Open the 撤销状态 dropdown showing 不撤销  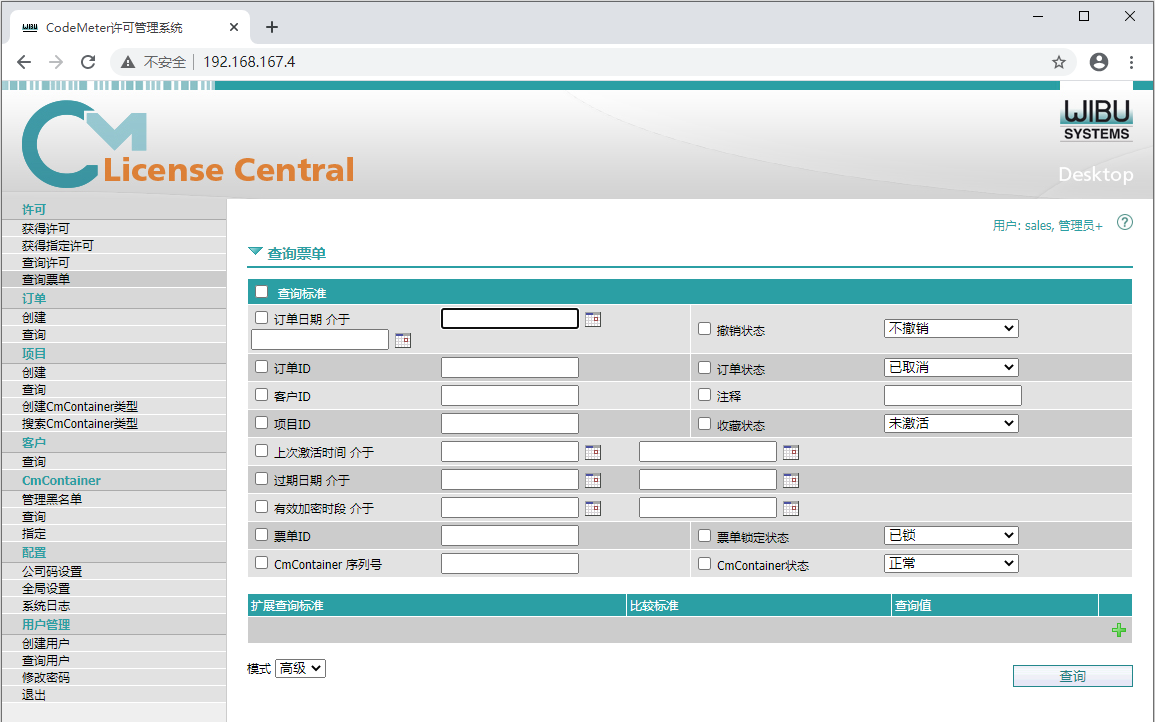coord(951,328)
